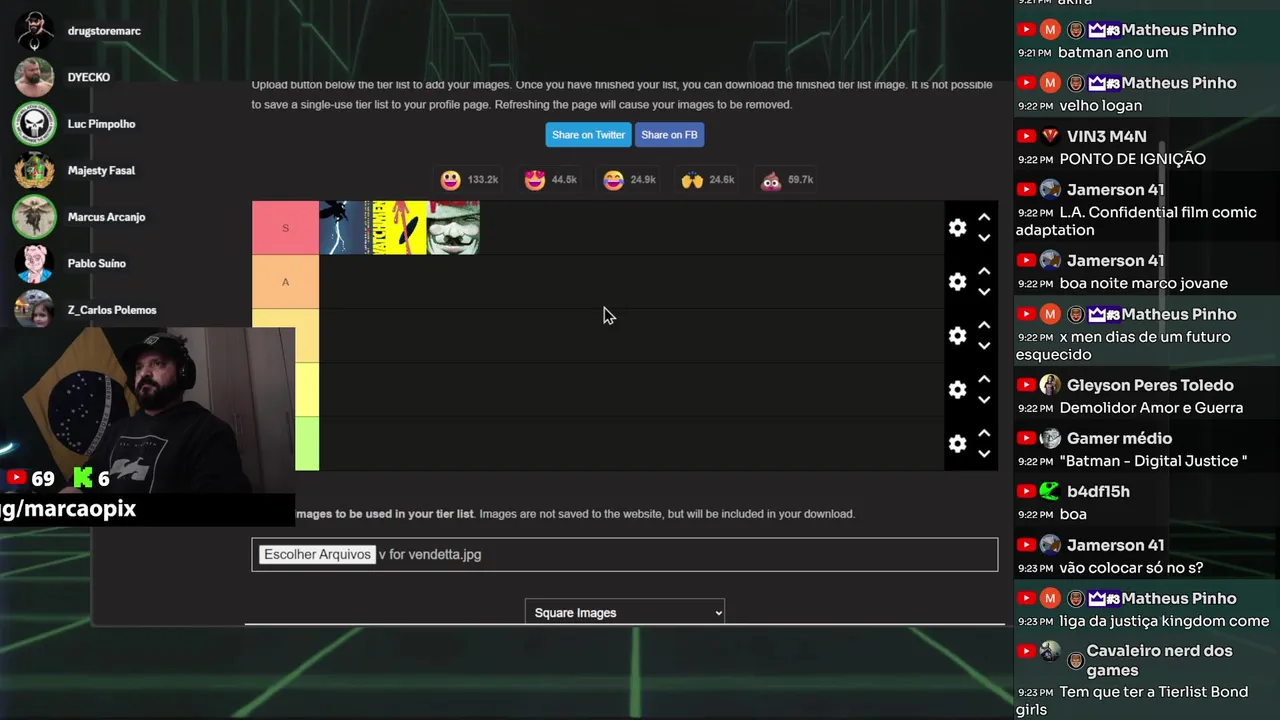Viewport: 1280px width, 720px height.
Task: Select green fifth tier label
Action: 307,444
